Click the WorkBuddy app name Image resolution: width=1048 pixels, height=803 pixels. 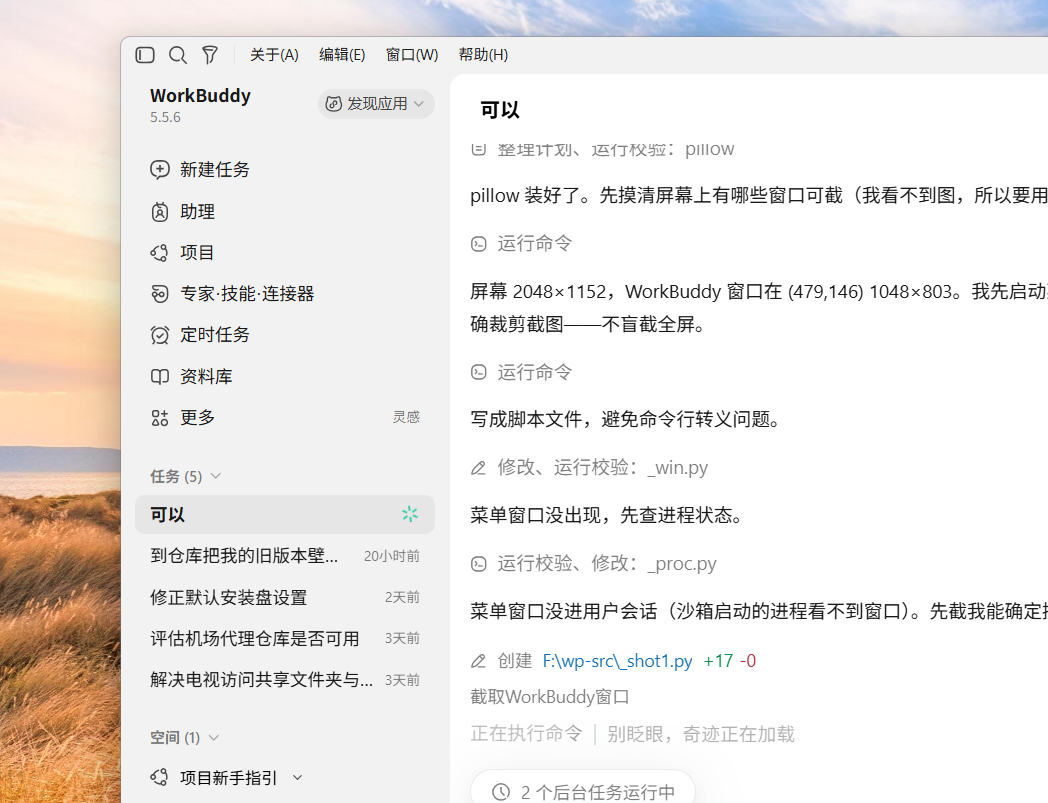[x=201, y=96]
